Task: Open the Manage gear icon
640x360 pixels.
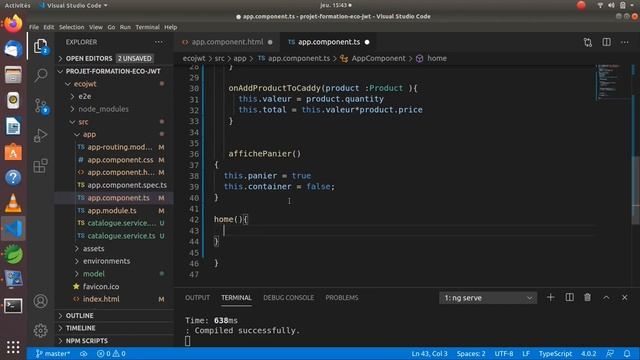Action: click(x=40, y=330)
